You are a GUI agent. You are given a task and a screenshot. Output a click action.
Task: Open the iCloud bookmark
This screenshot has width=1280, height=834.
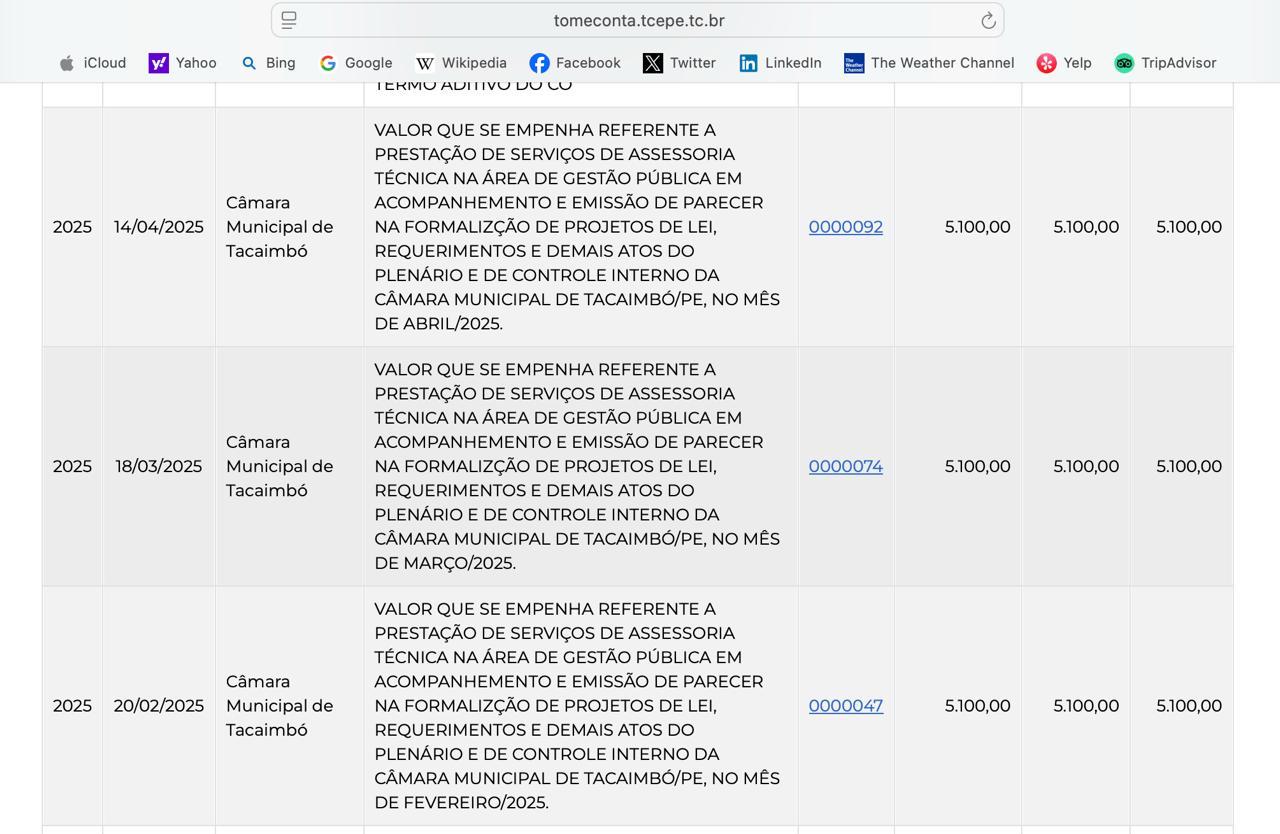pos(93,63)
